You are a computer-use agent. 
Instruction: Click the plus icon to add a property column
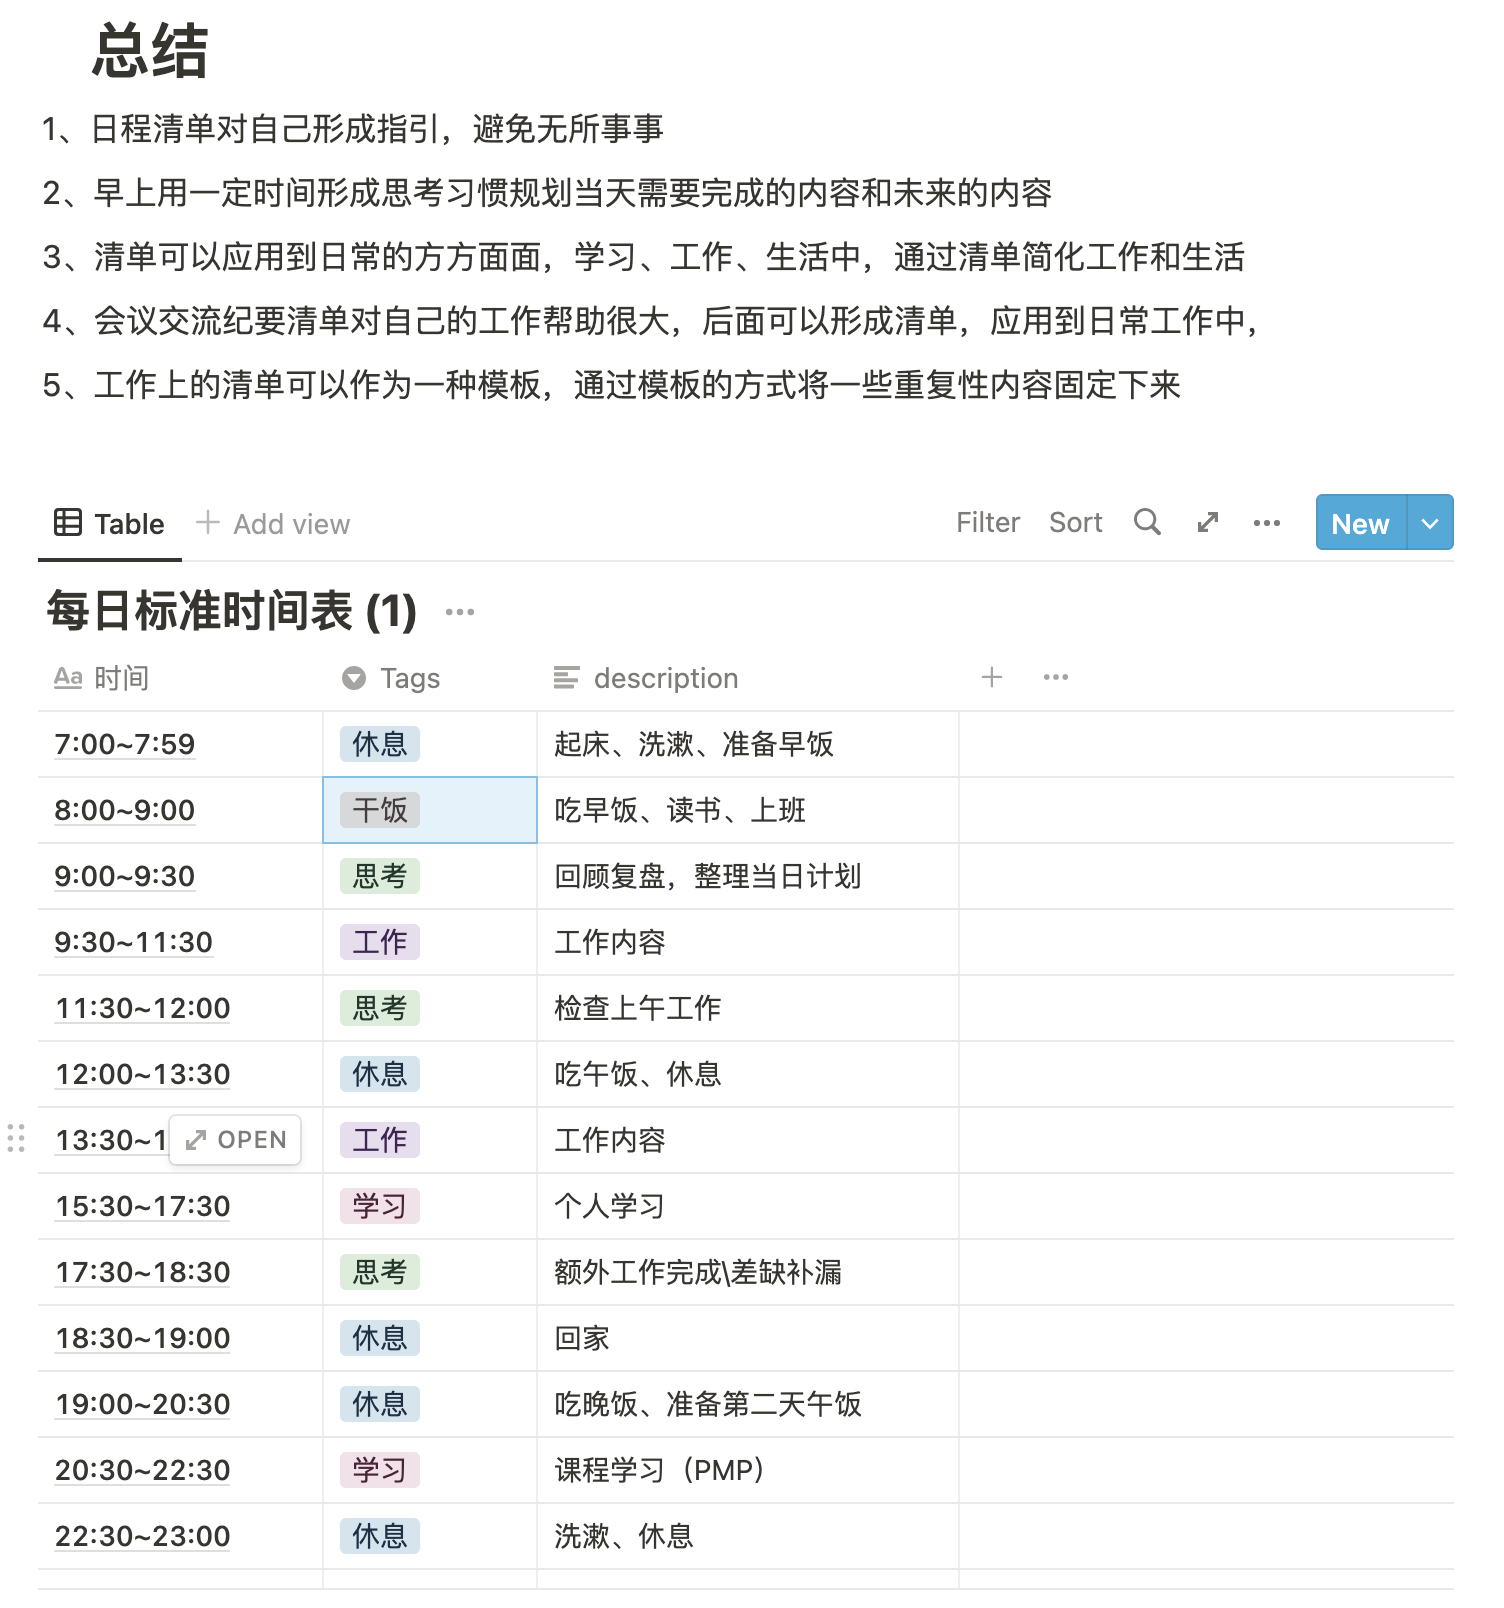click(992, 677)
